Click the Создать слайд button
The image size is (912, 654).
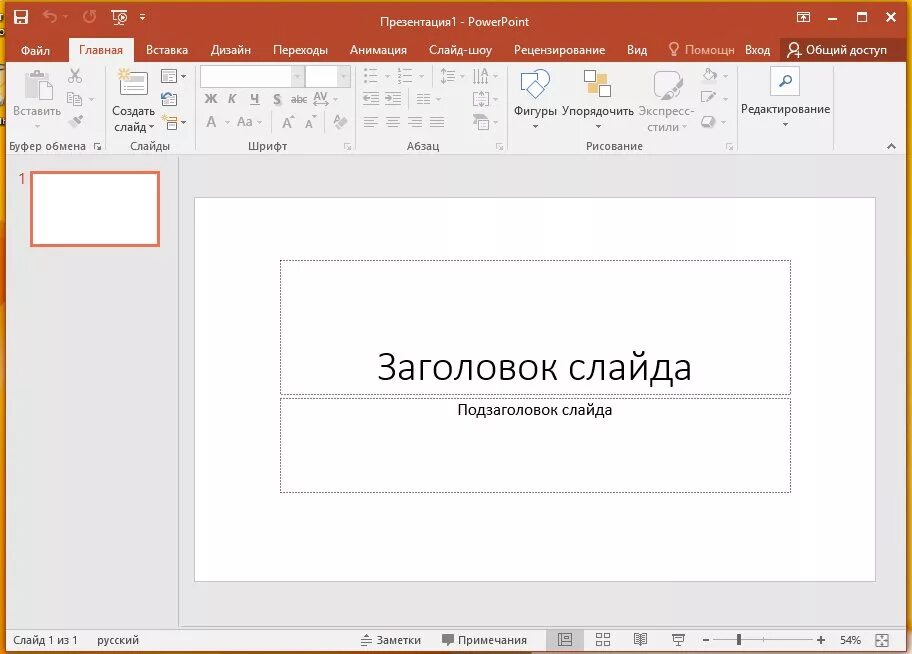[134, 101]
